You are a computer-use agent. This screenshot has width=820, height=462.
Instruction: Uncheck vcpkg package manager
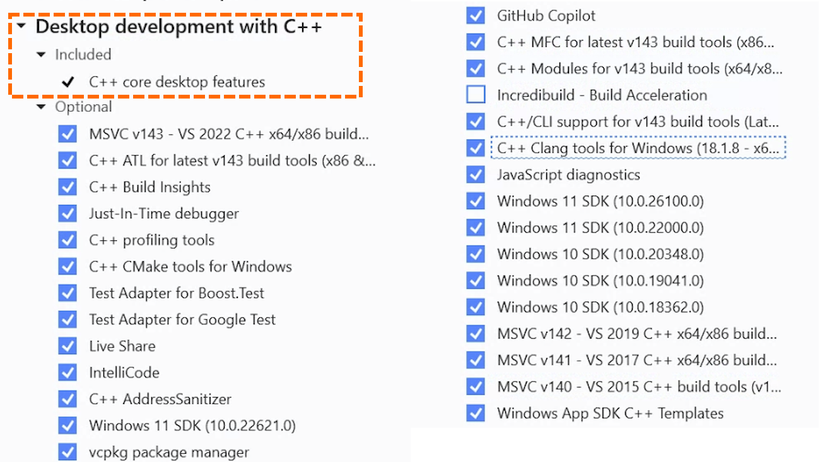[x=67, y=452]
